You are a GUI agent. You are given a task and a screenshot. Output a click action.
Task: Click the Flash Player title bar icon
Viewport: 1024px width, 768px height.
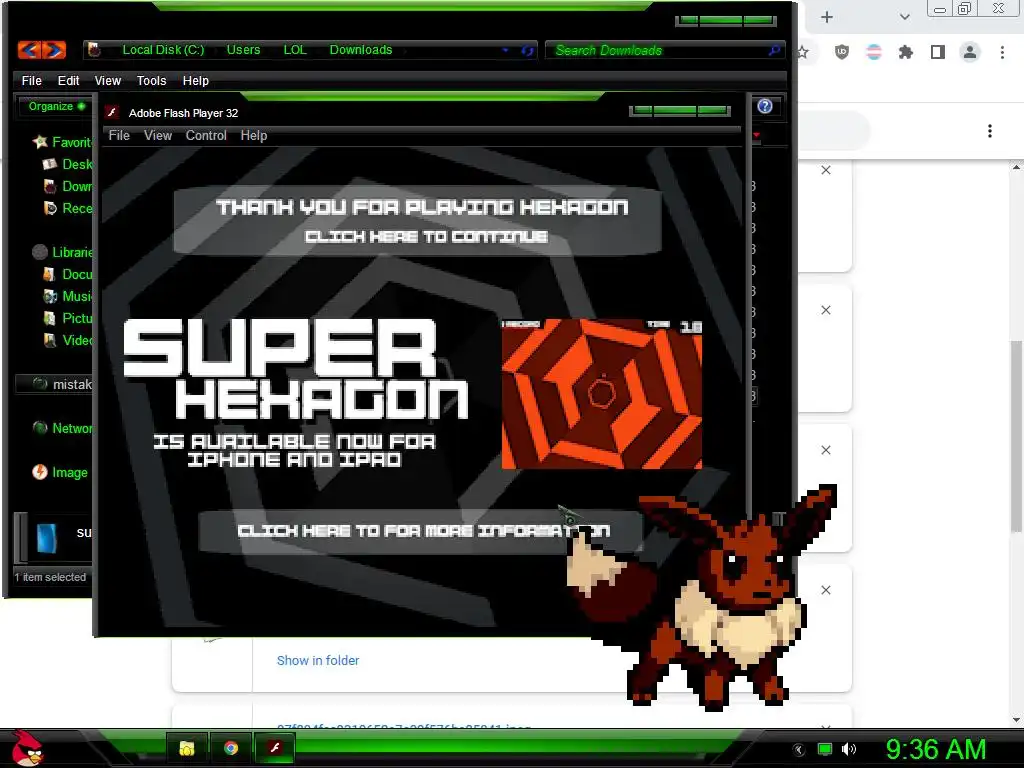(112, 112)
